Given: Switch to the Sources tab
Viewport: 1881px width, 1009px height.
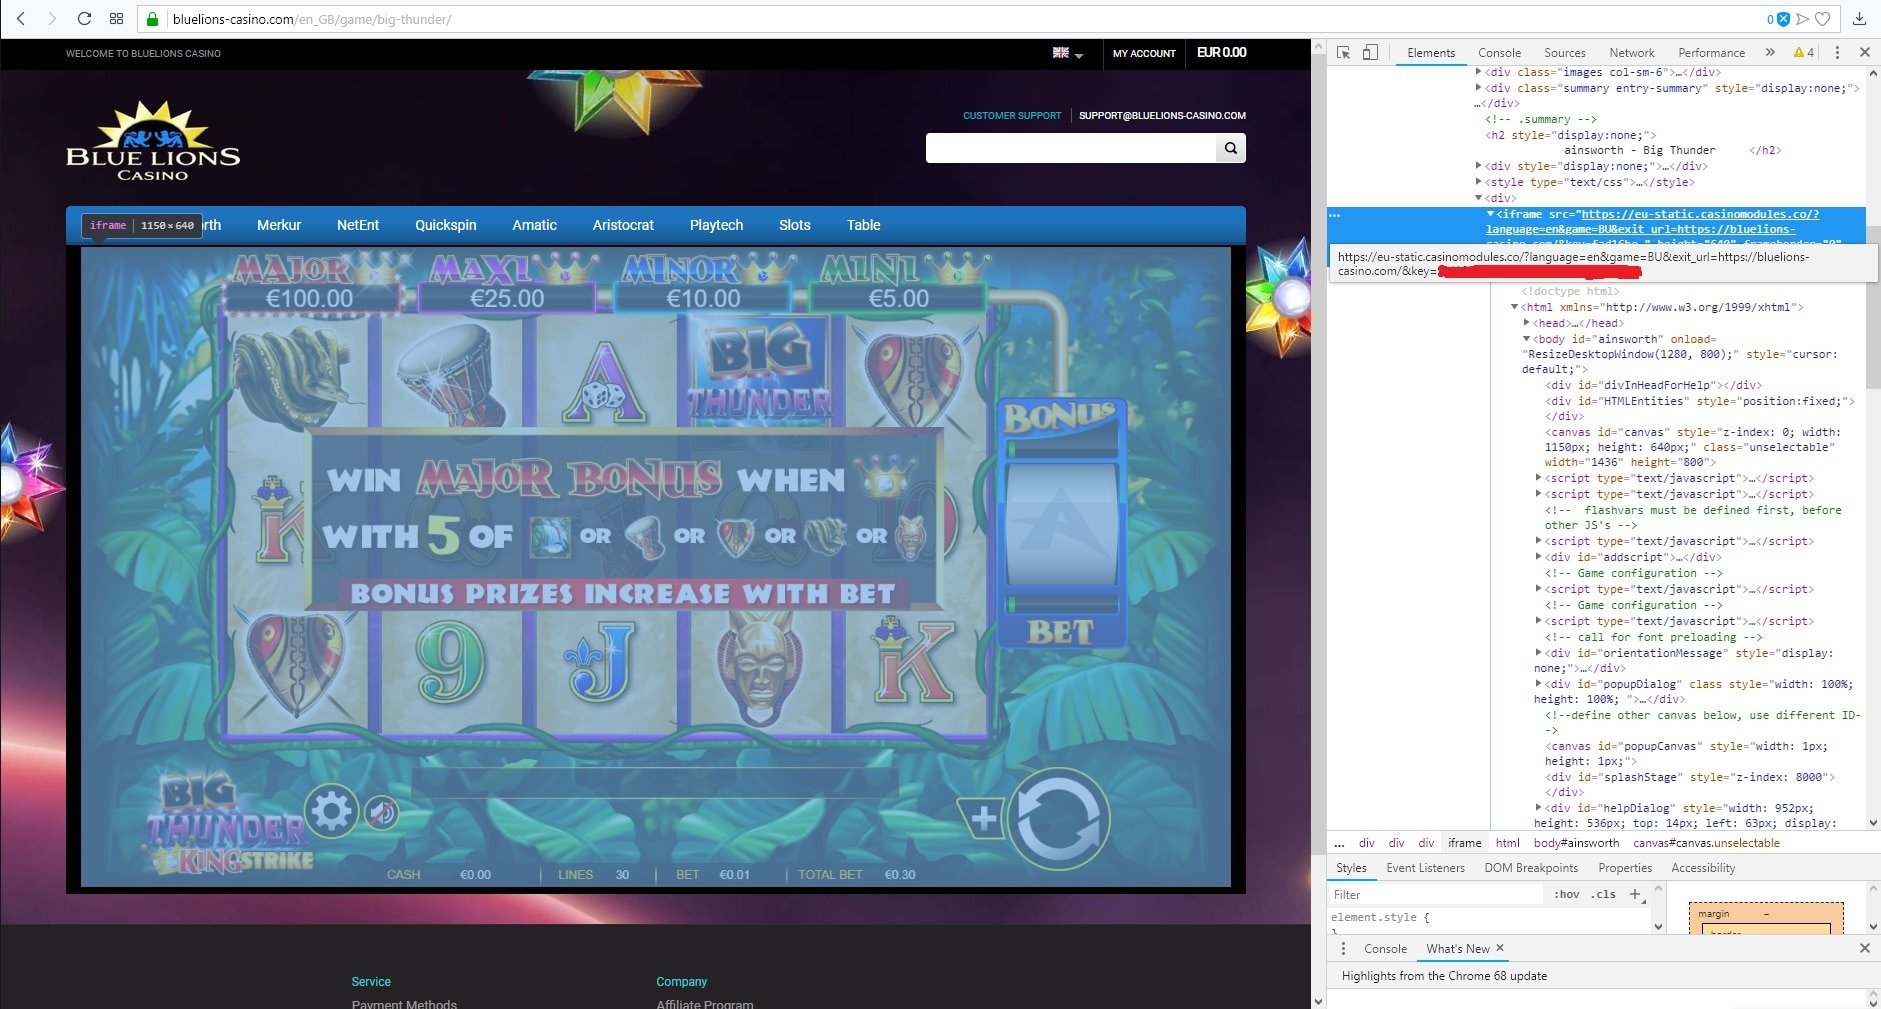Looking at the screenshot, I should pyautogui.click(x=1564, y=53).
